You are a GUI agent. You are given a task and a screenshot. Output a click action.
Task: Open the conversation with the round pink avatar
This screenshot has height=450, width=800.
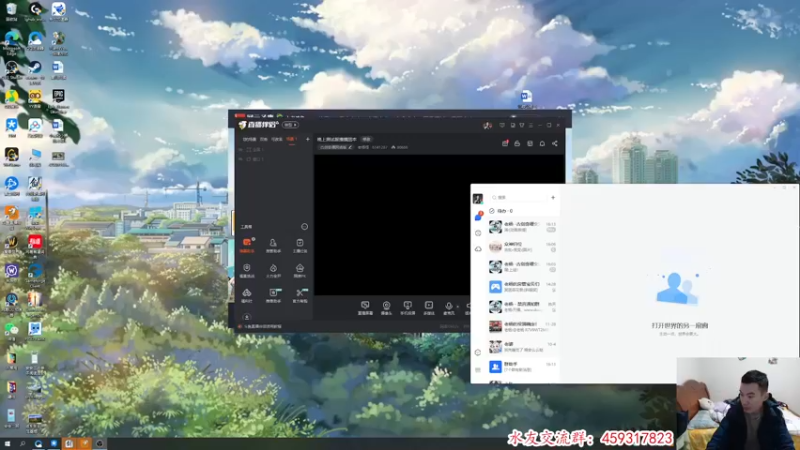[x=522, y=247]
